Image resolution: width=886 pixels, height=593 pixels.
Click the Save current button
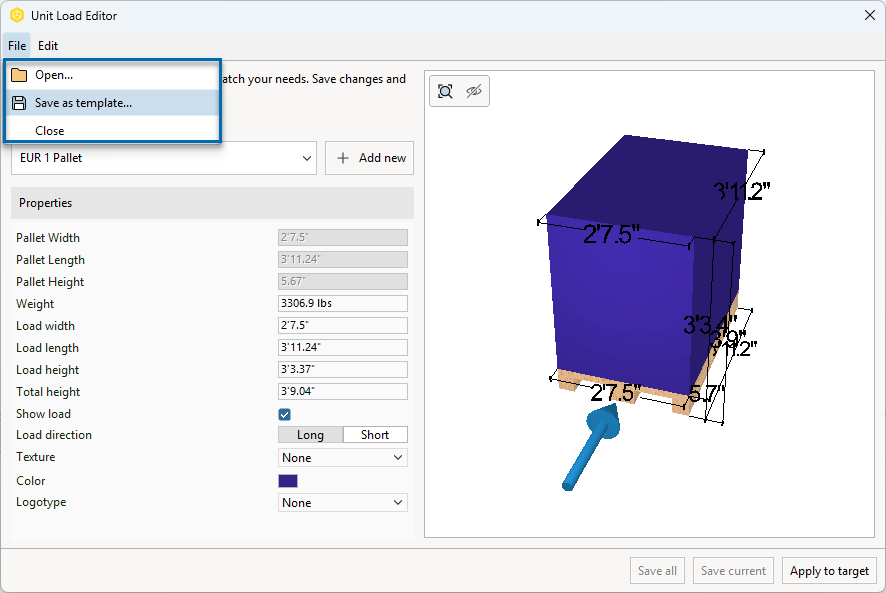coord(733,571)
